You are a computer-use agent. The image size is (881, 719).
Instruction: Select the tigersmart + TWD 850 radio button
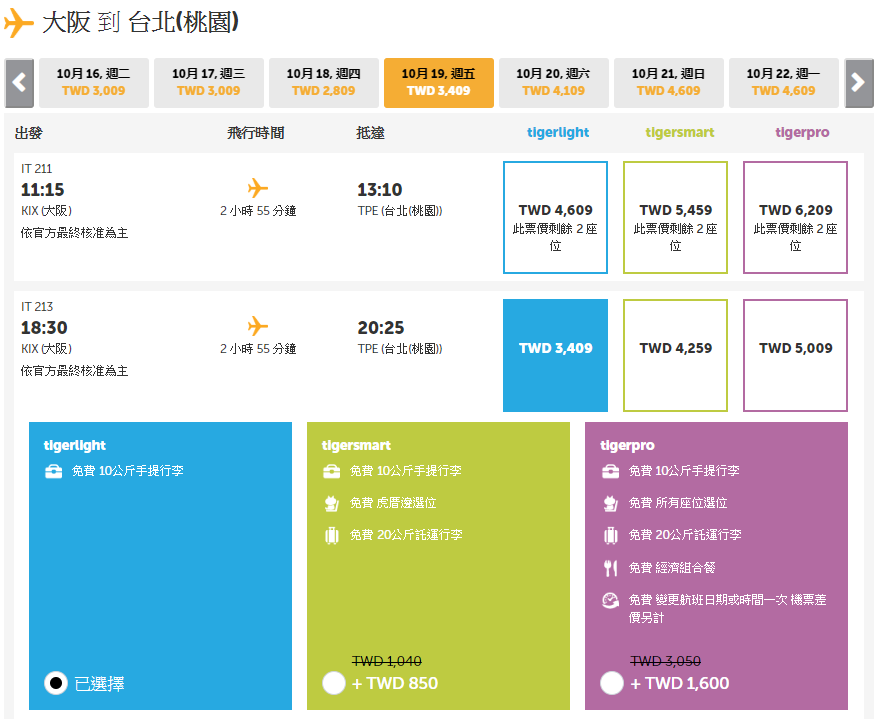334,683
